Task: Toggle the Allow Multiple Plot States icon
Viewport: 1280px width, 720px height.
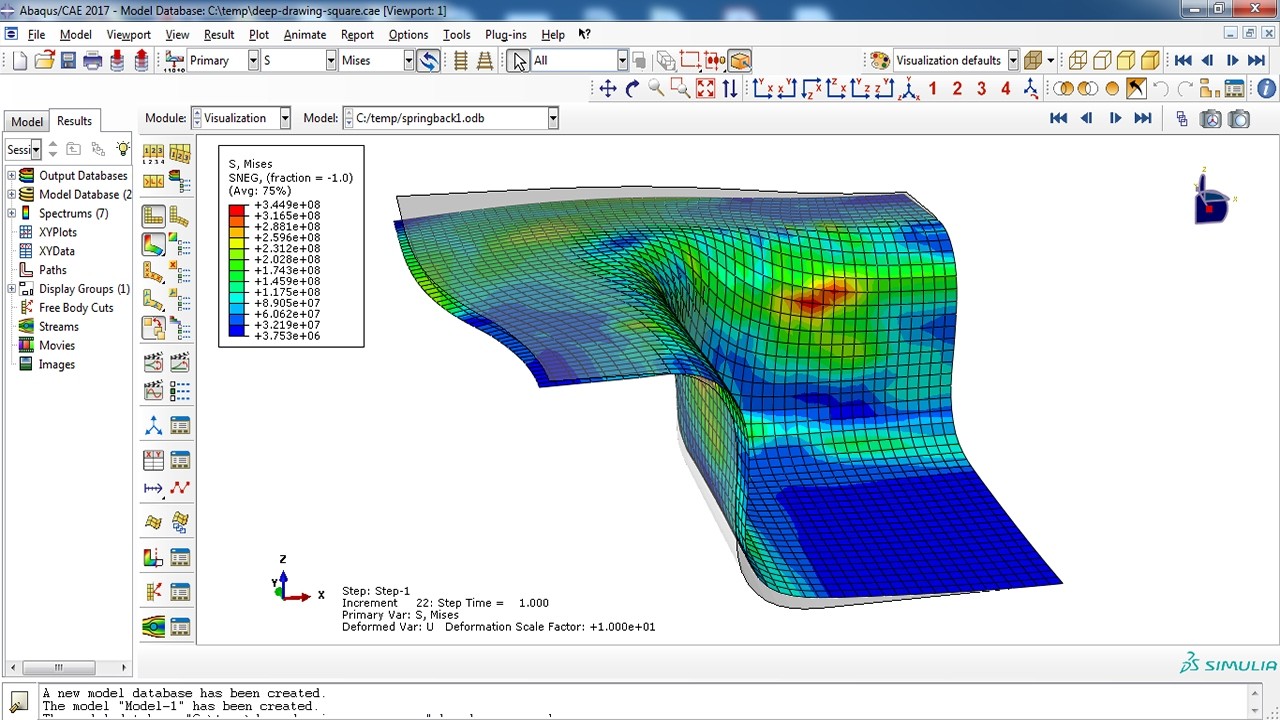Action: click(153, 328)
